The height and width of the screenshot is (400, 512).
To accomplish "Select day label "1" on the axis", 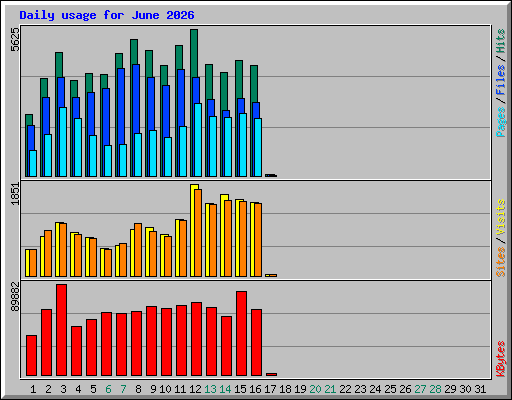I will (33, 389).
